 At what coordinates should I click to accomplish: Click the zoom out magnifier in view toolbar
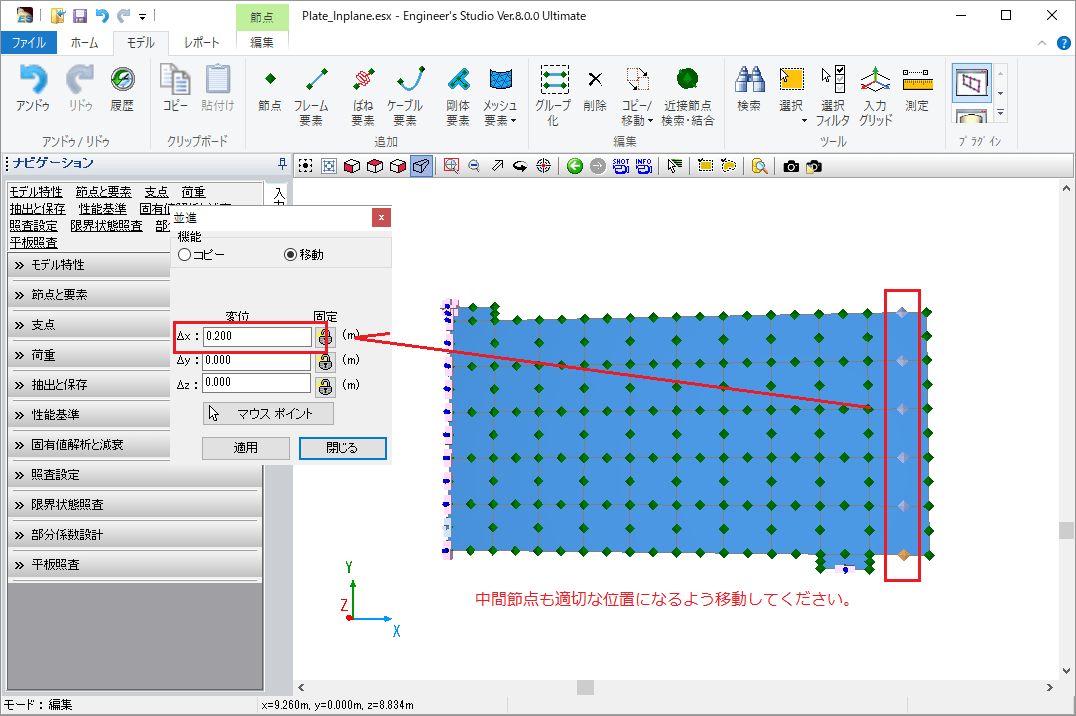coord(474,166)
